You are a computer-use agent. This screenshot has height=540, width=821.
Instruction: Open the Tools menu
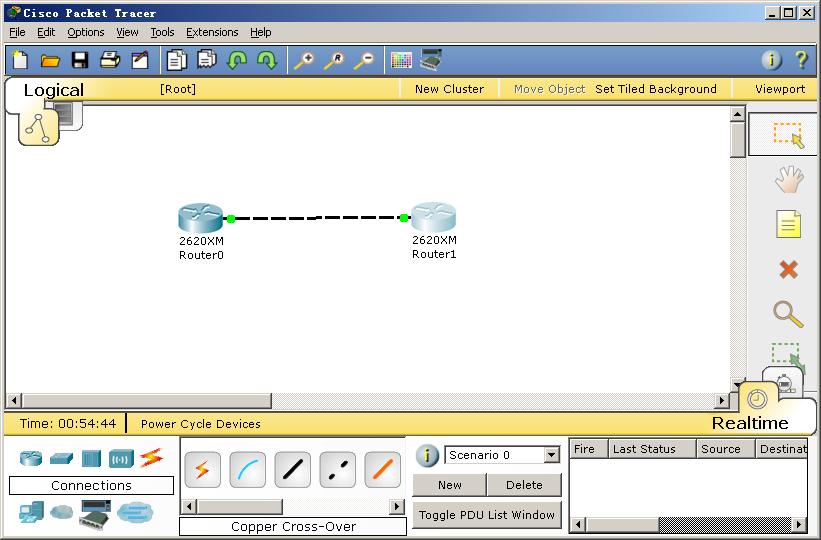(x=162, y=32)
